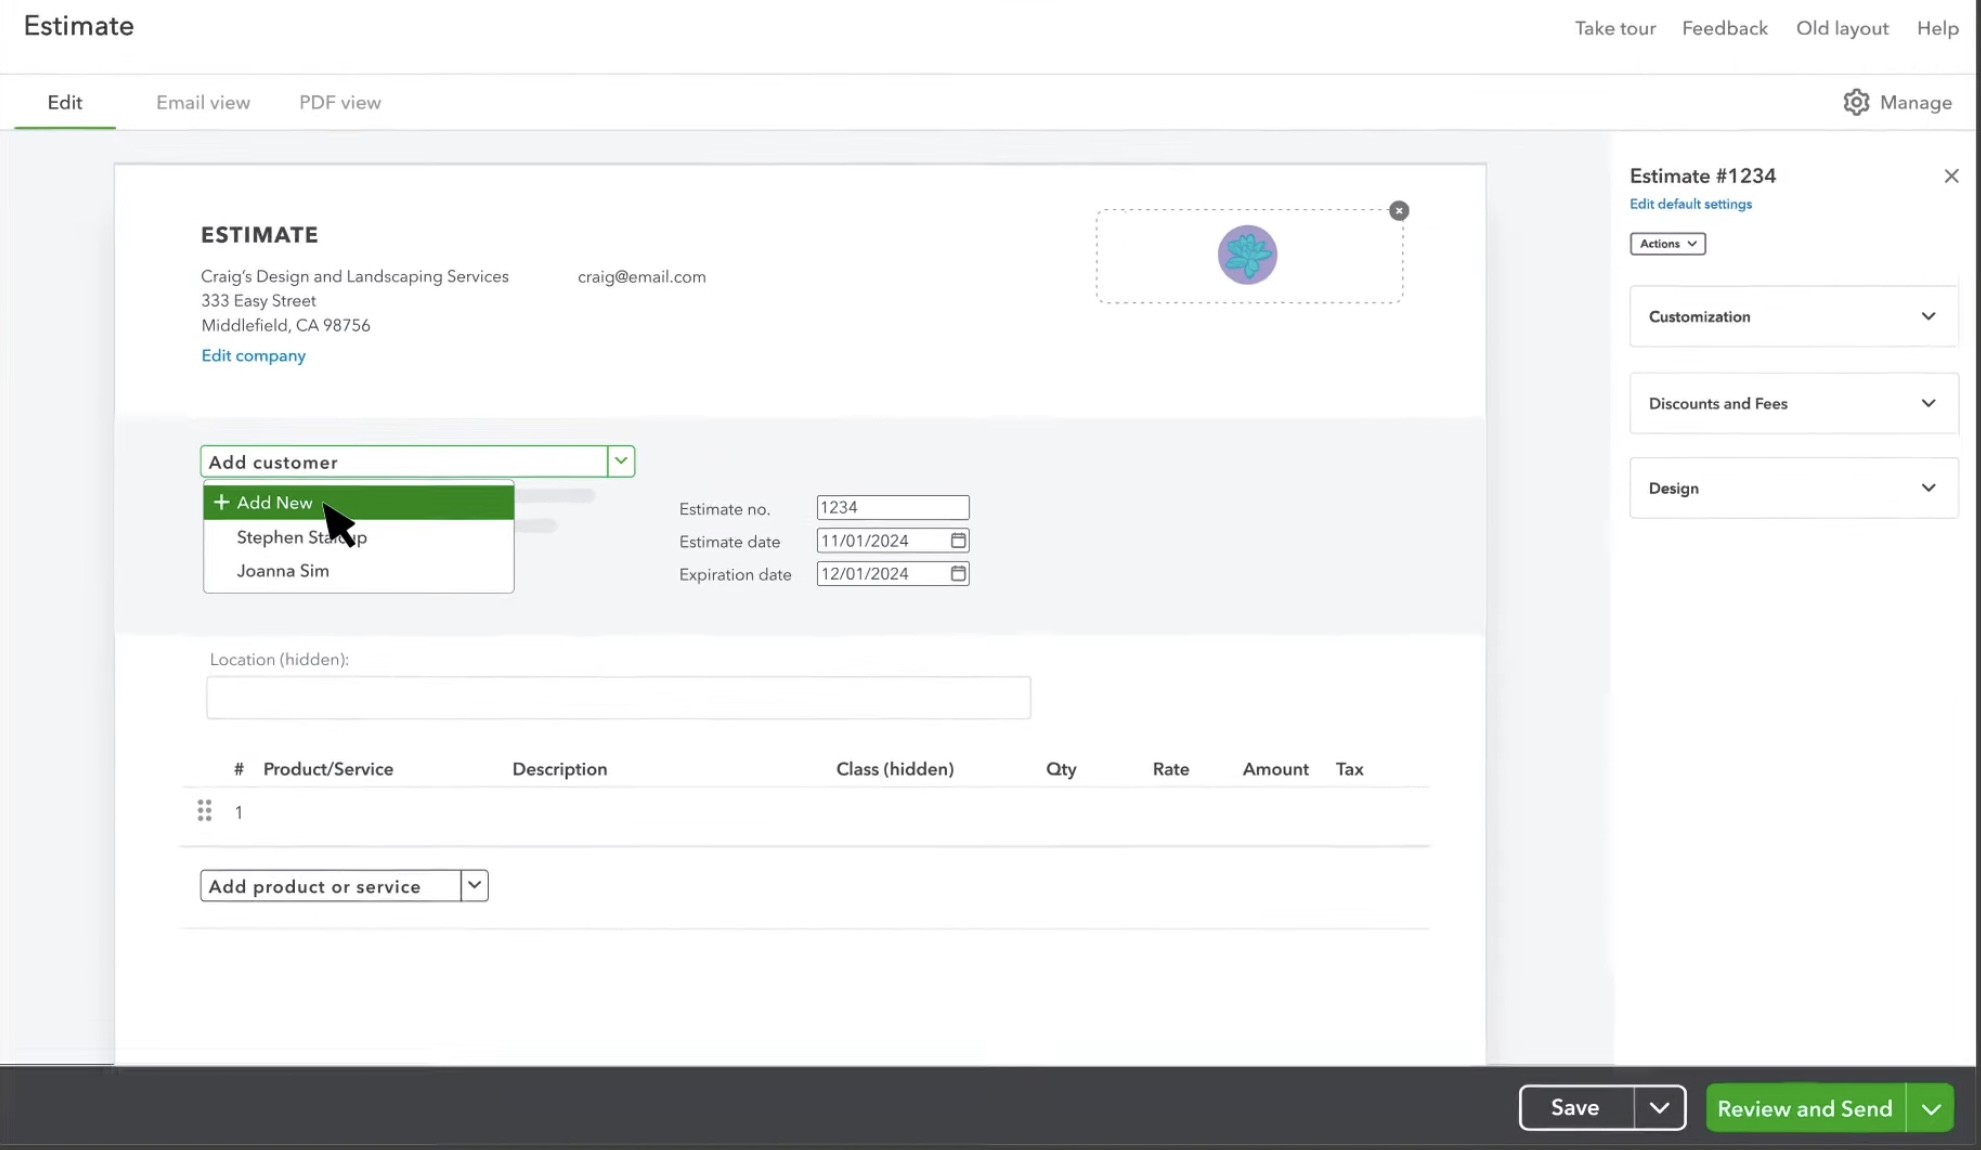Switch to the PDF view tab
Image resolution: width=1981 pixels, height=1150 pixels.
point(340,102)
